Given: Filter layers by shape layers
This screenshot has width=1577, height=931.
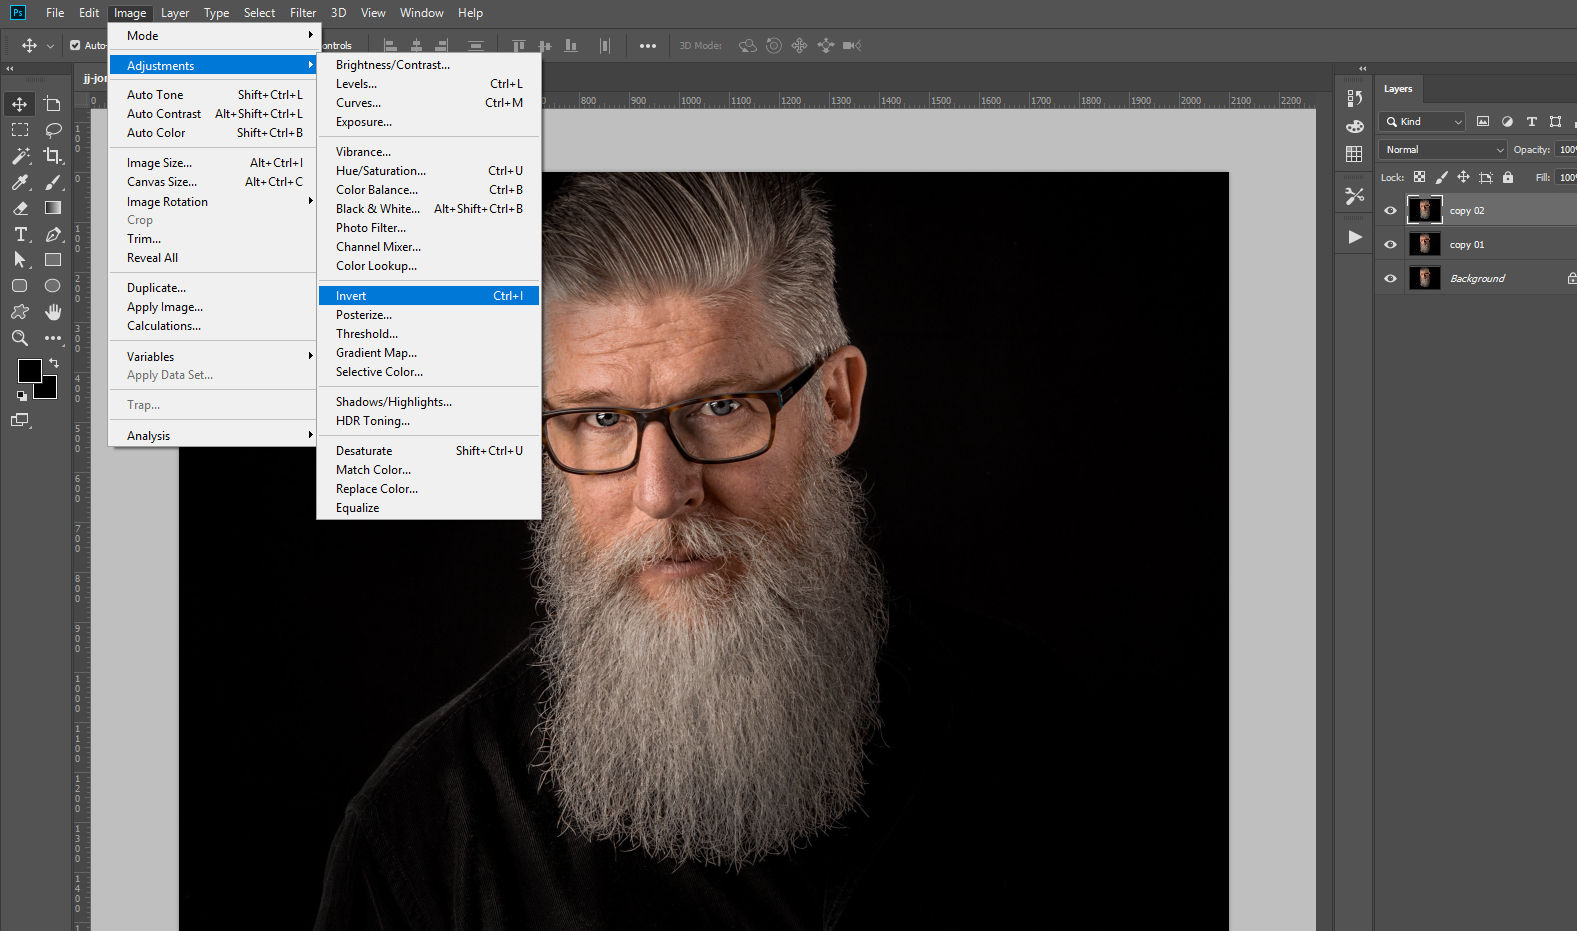Looking at the screenshot, I should point(1555,122).
